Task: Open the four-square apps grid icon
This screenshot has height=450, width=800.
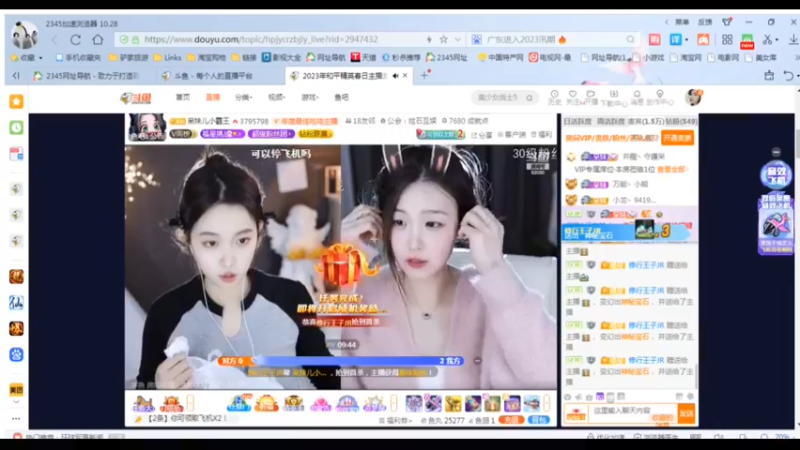Action: [727, 39]
